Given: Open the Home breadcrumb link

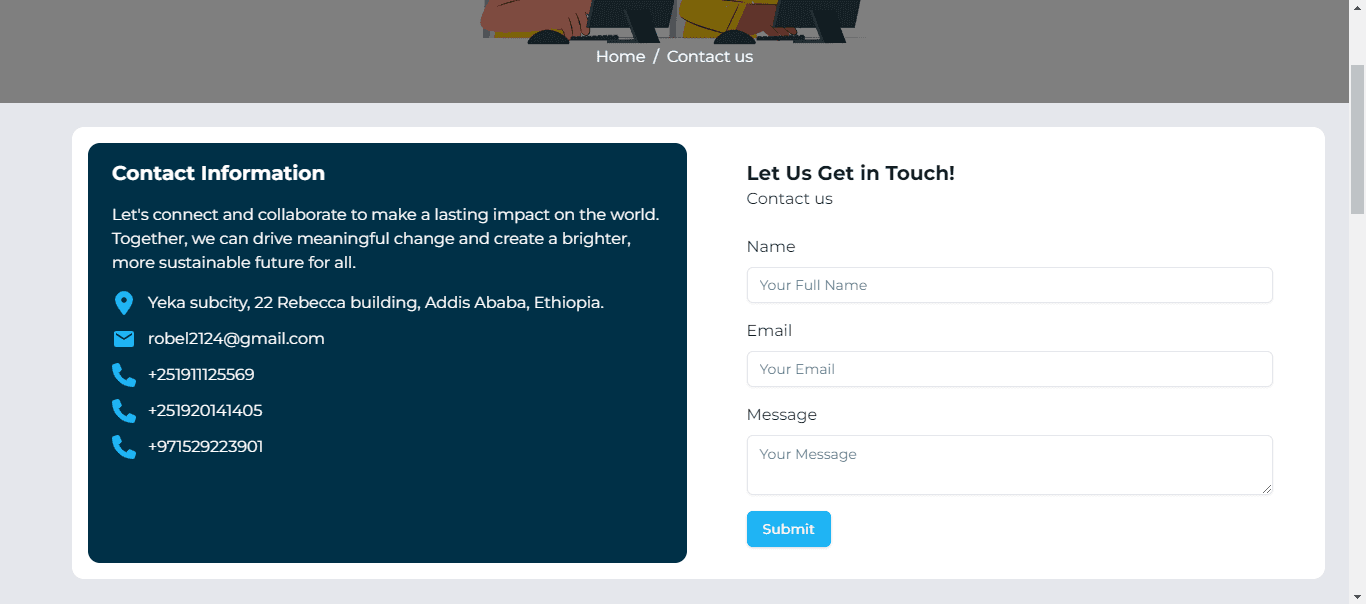Looking at the screenshot, I should [620, 57].
